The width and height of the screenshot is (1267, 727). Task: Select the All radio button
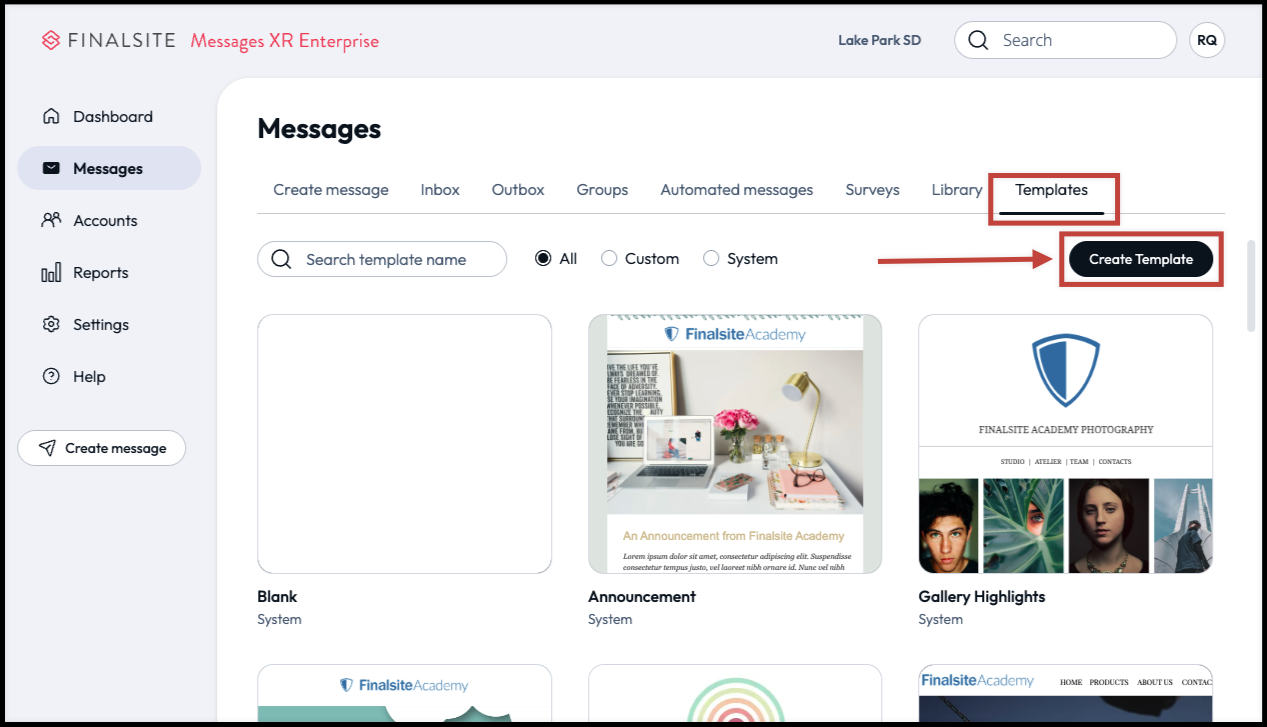[543, 259]
